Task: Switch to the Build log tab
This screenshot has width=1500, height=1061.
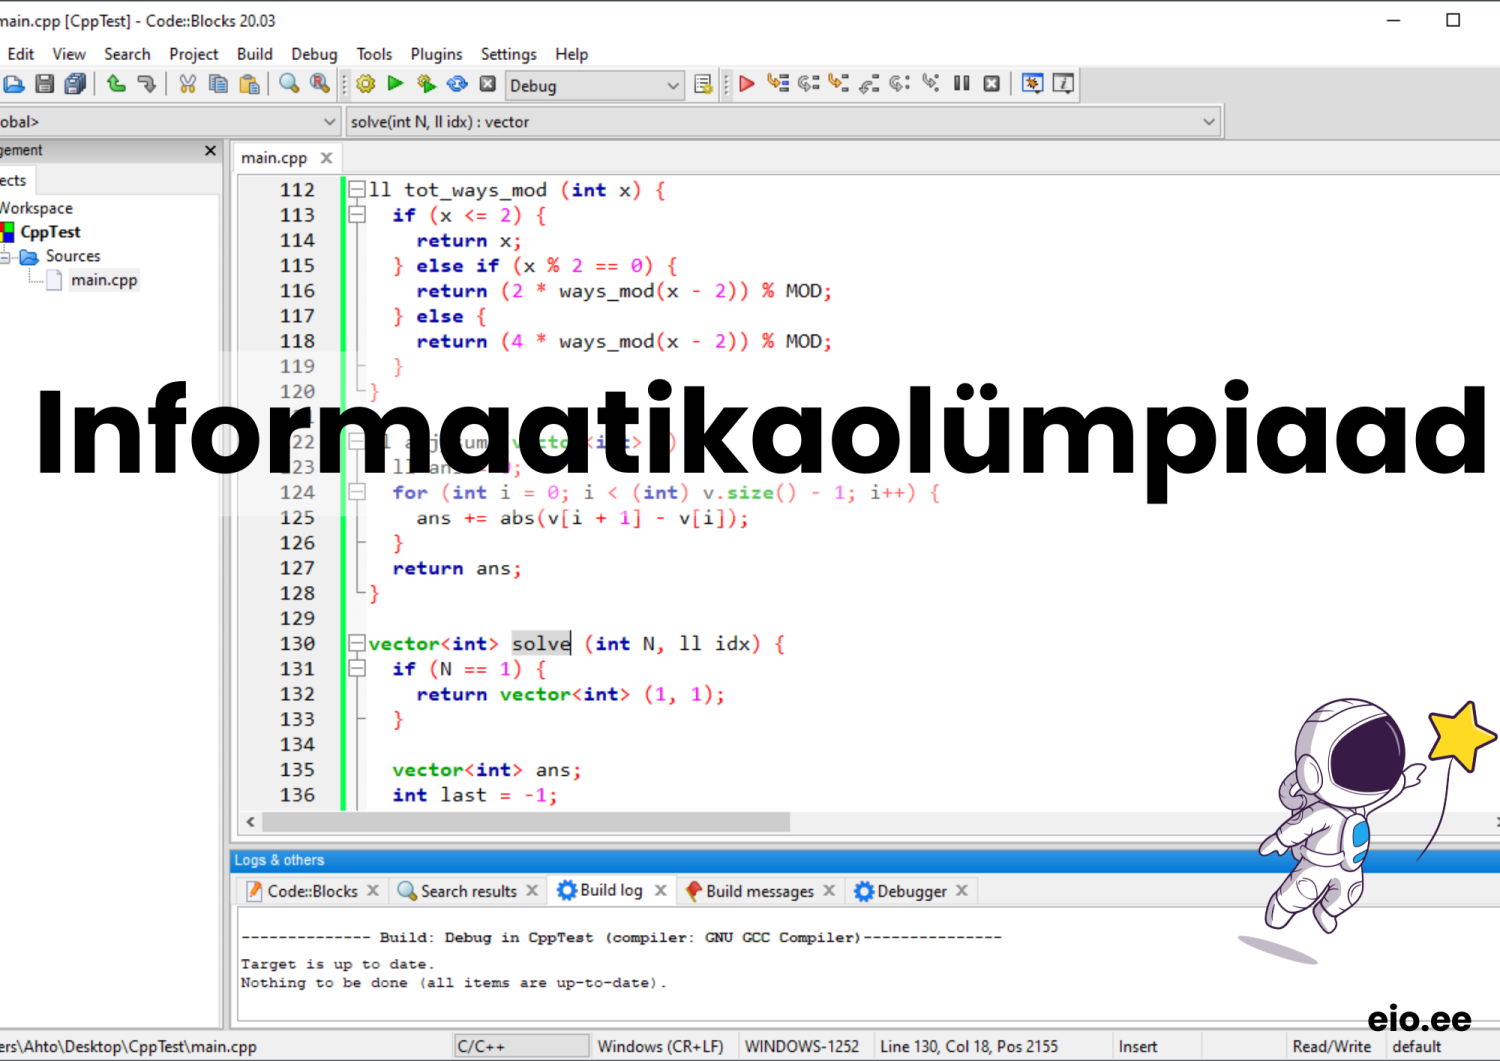Action: [611, 890]
